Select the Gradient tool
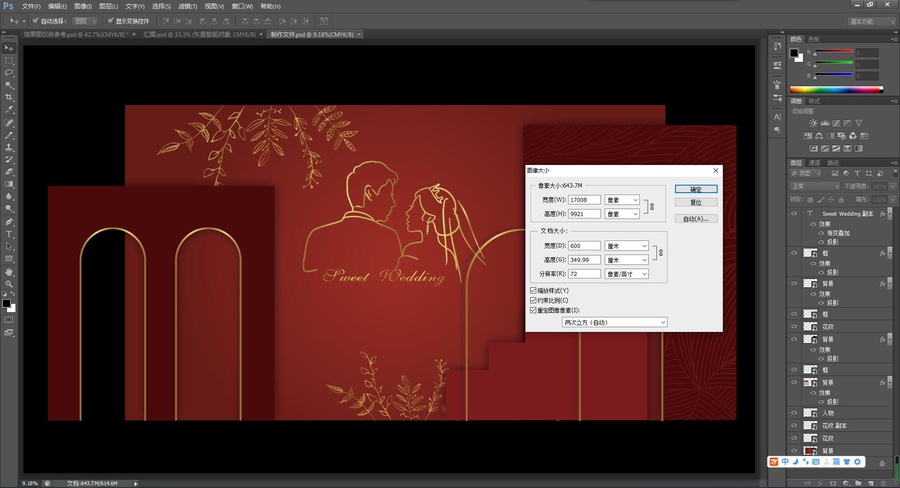900x488 pixels. 9,184
